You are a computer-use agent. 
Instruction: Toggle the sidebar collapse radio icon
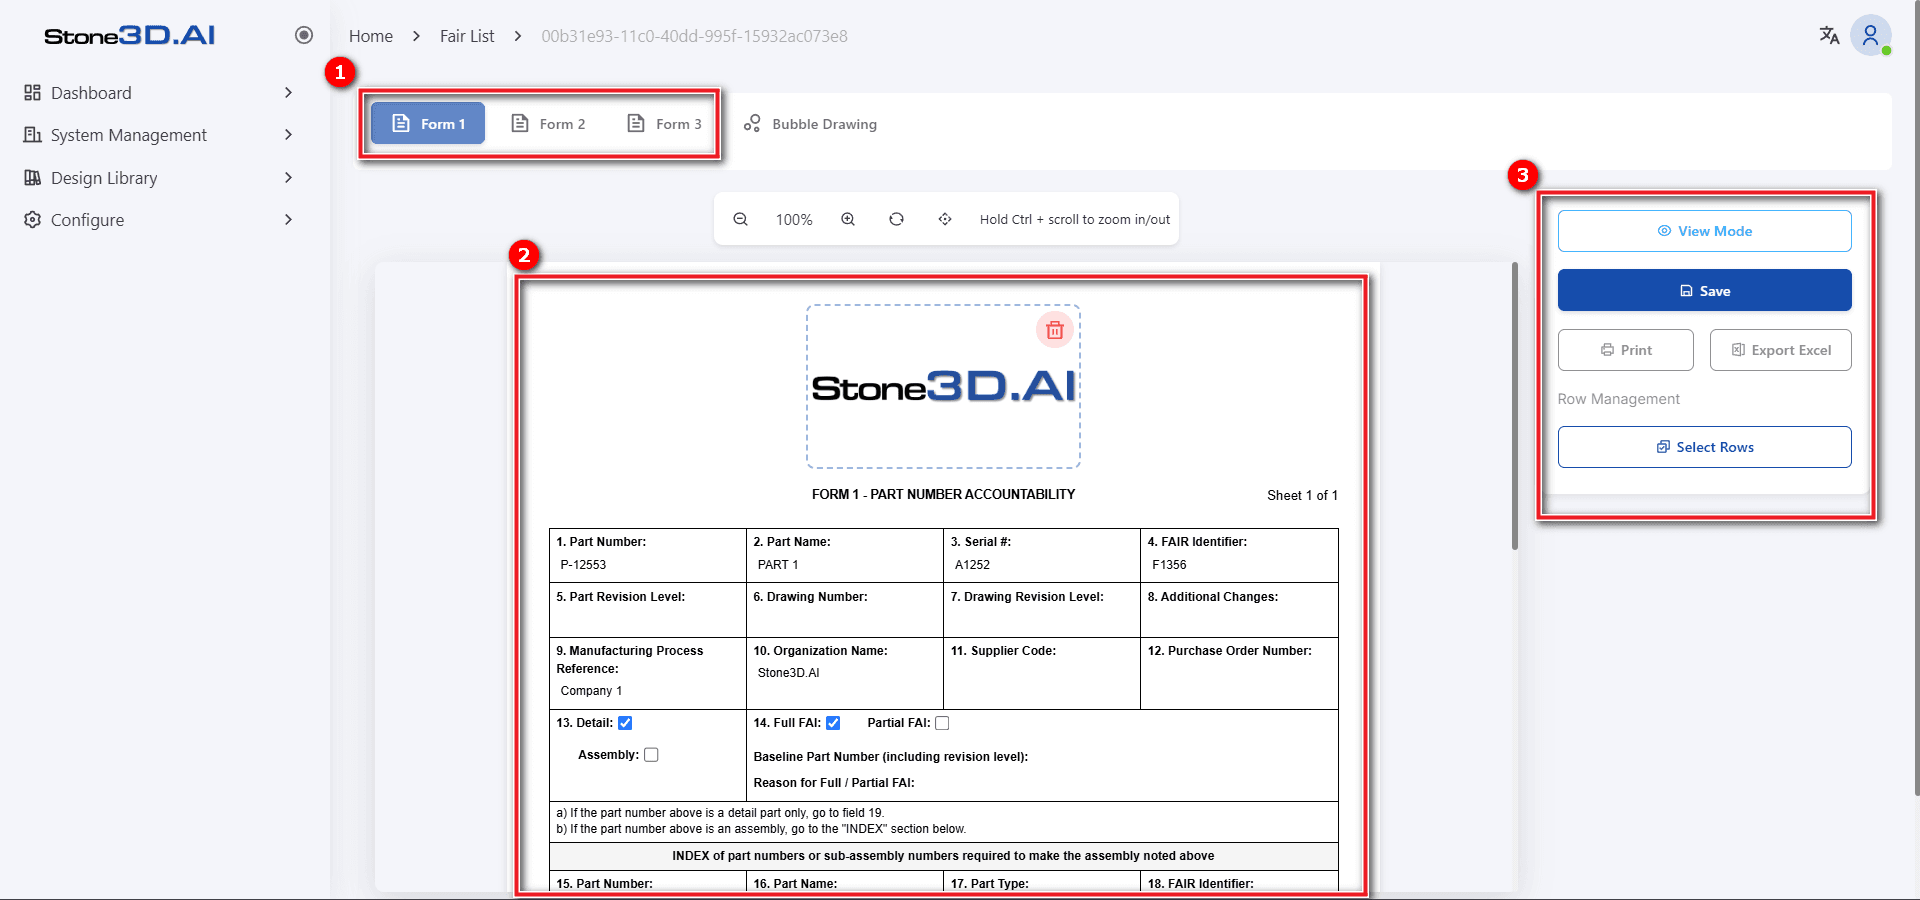tap(304, 35)
